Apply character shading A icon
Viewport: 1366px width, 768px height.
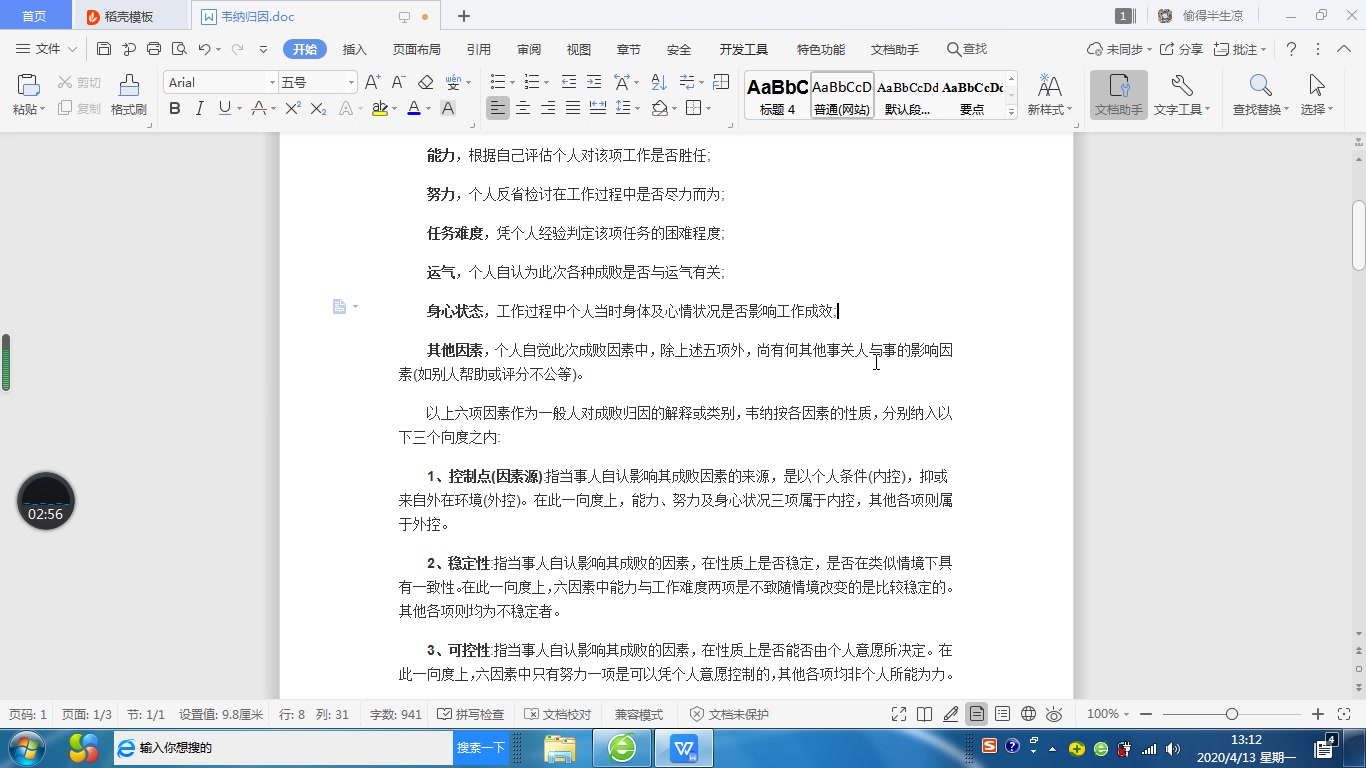(448, 108)
